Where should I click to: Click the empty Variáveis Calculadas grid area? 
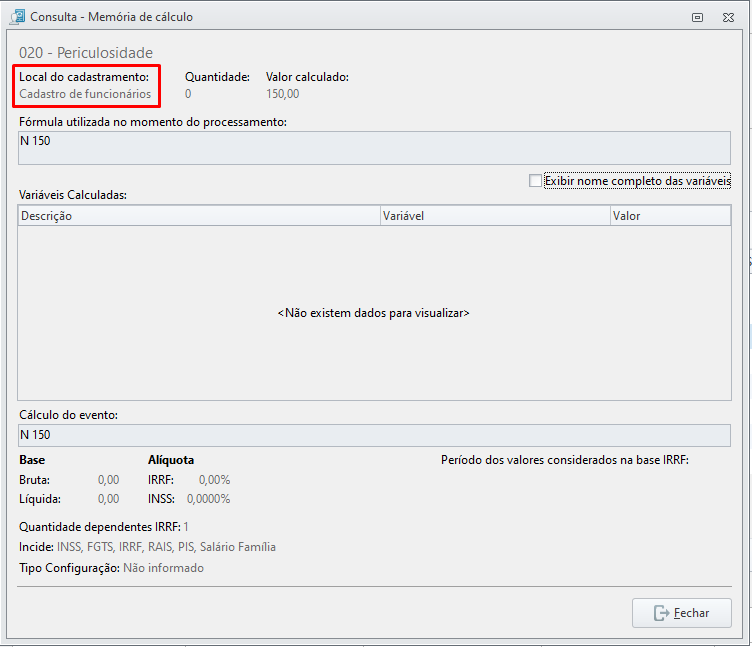tap(374, 313)
